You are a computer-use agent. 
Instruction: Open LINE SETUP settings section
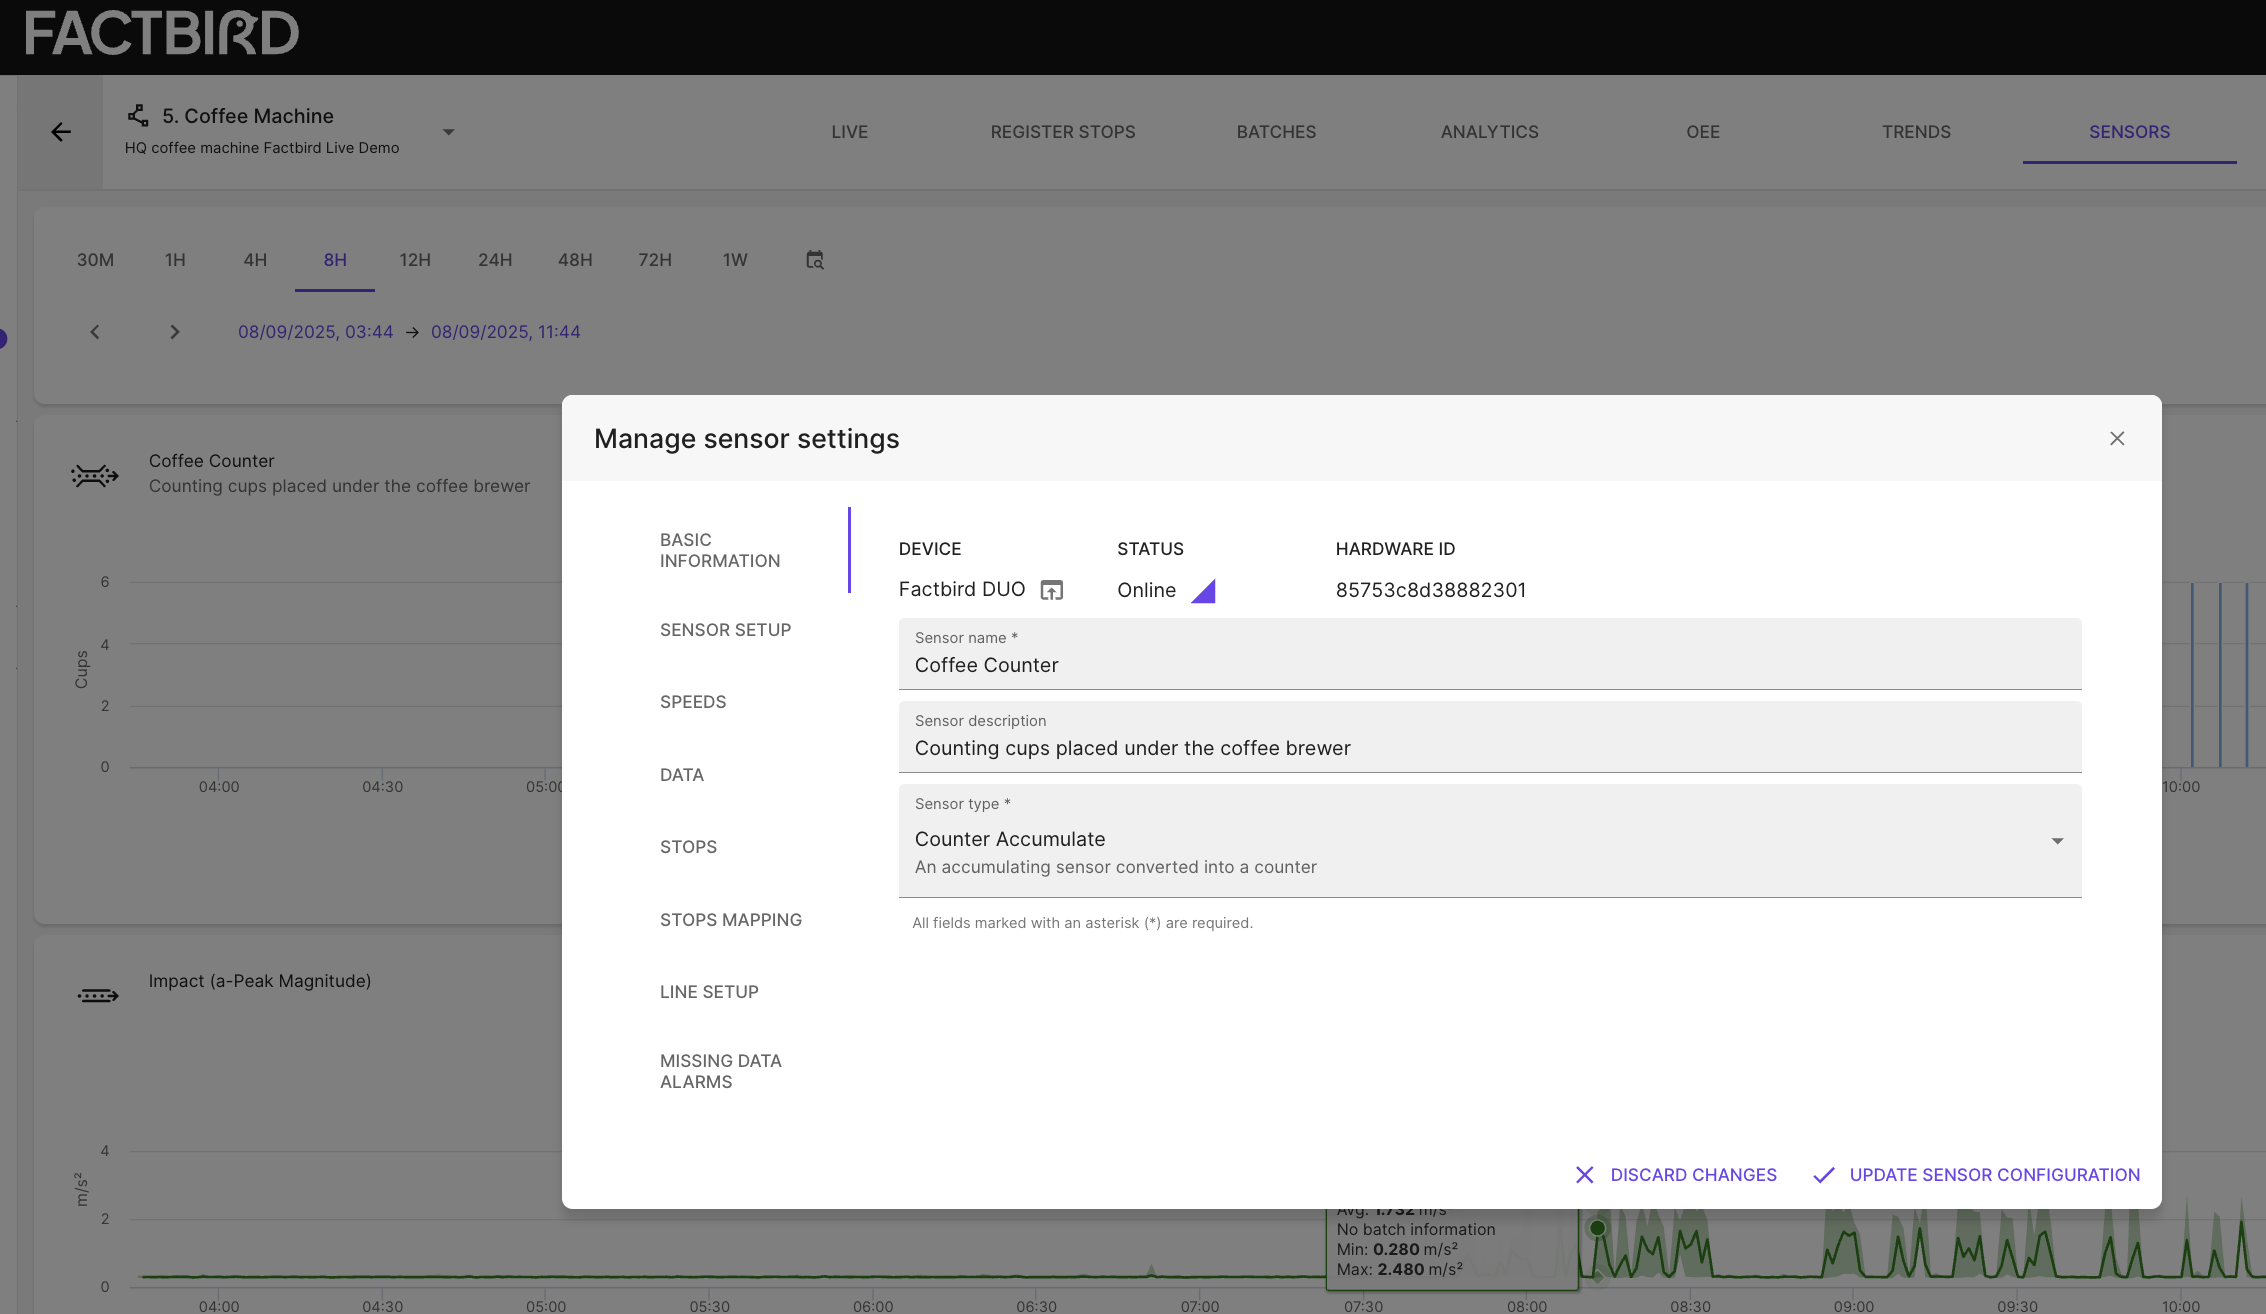(709, 992)
